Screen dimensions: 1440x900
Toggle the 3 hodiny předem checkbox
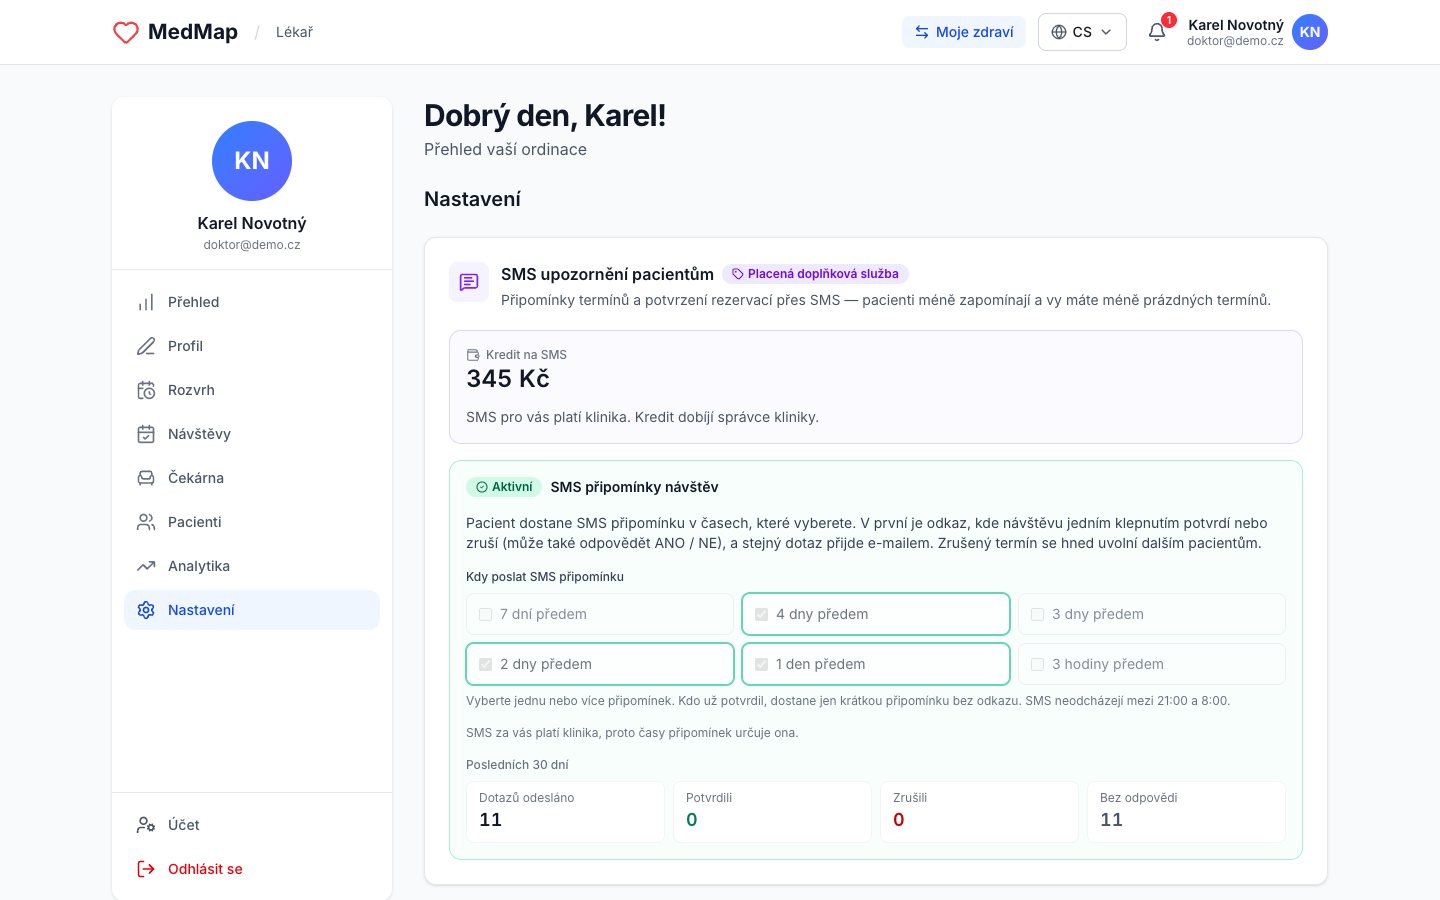pos(1038,664)
